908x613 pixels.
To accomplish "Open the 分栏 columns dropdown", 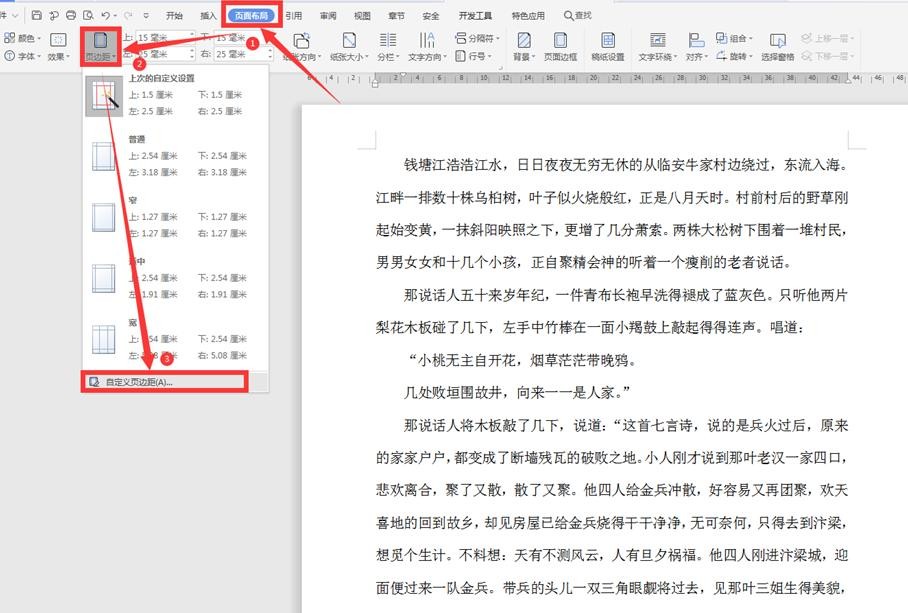I will pyautogui.click(x=387, y=45).
